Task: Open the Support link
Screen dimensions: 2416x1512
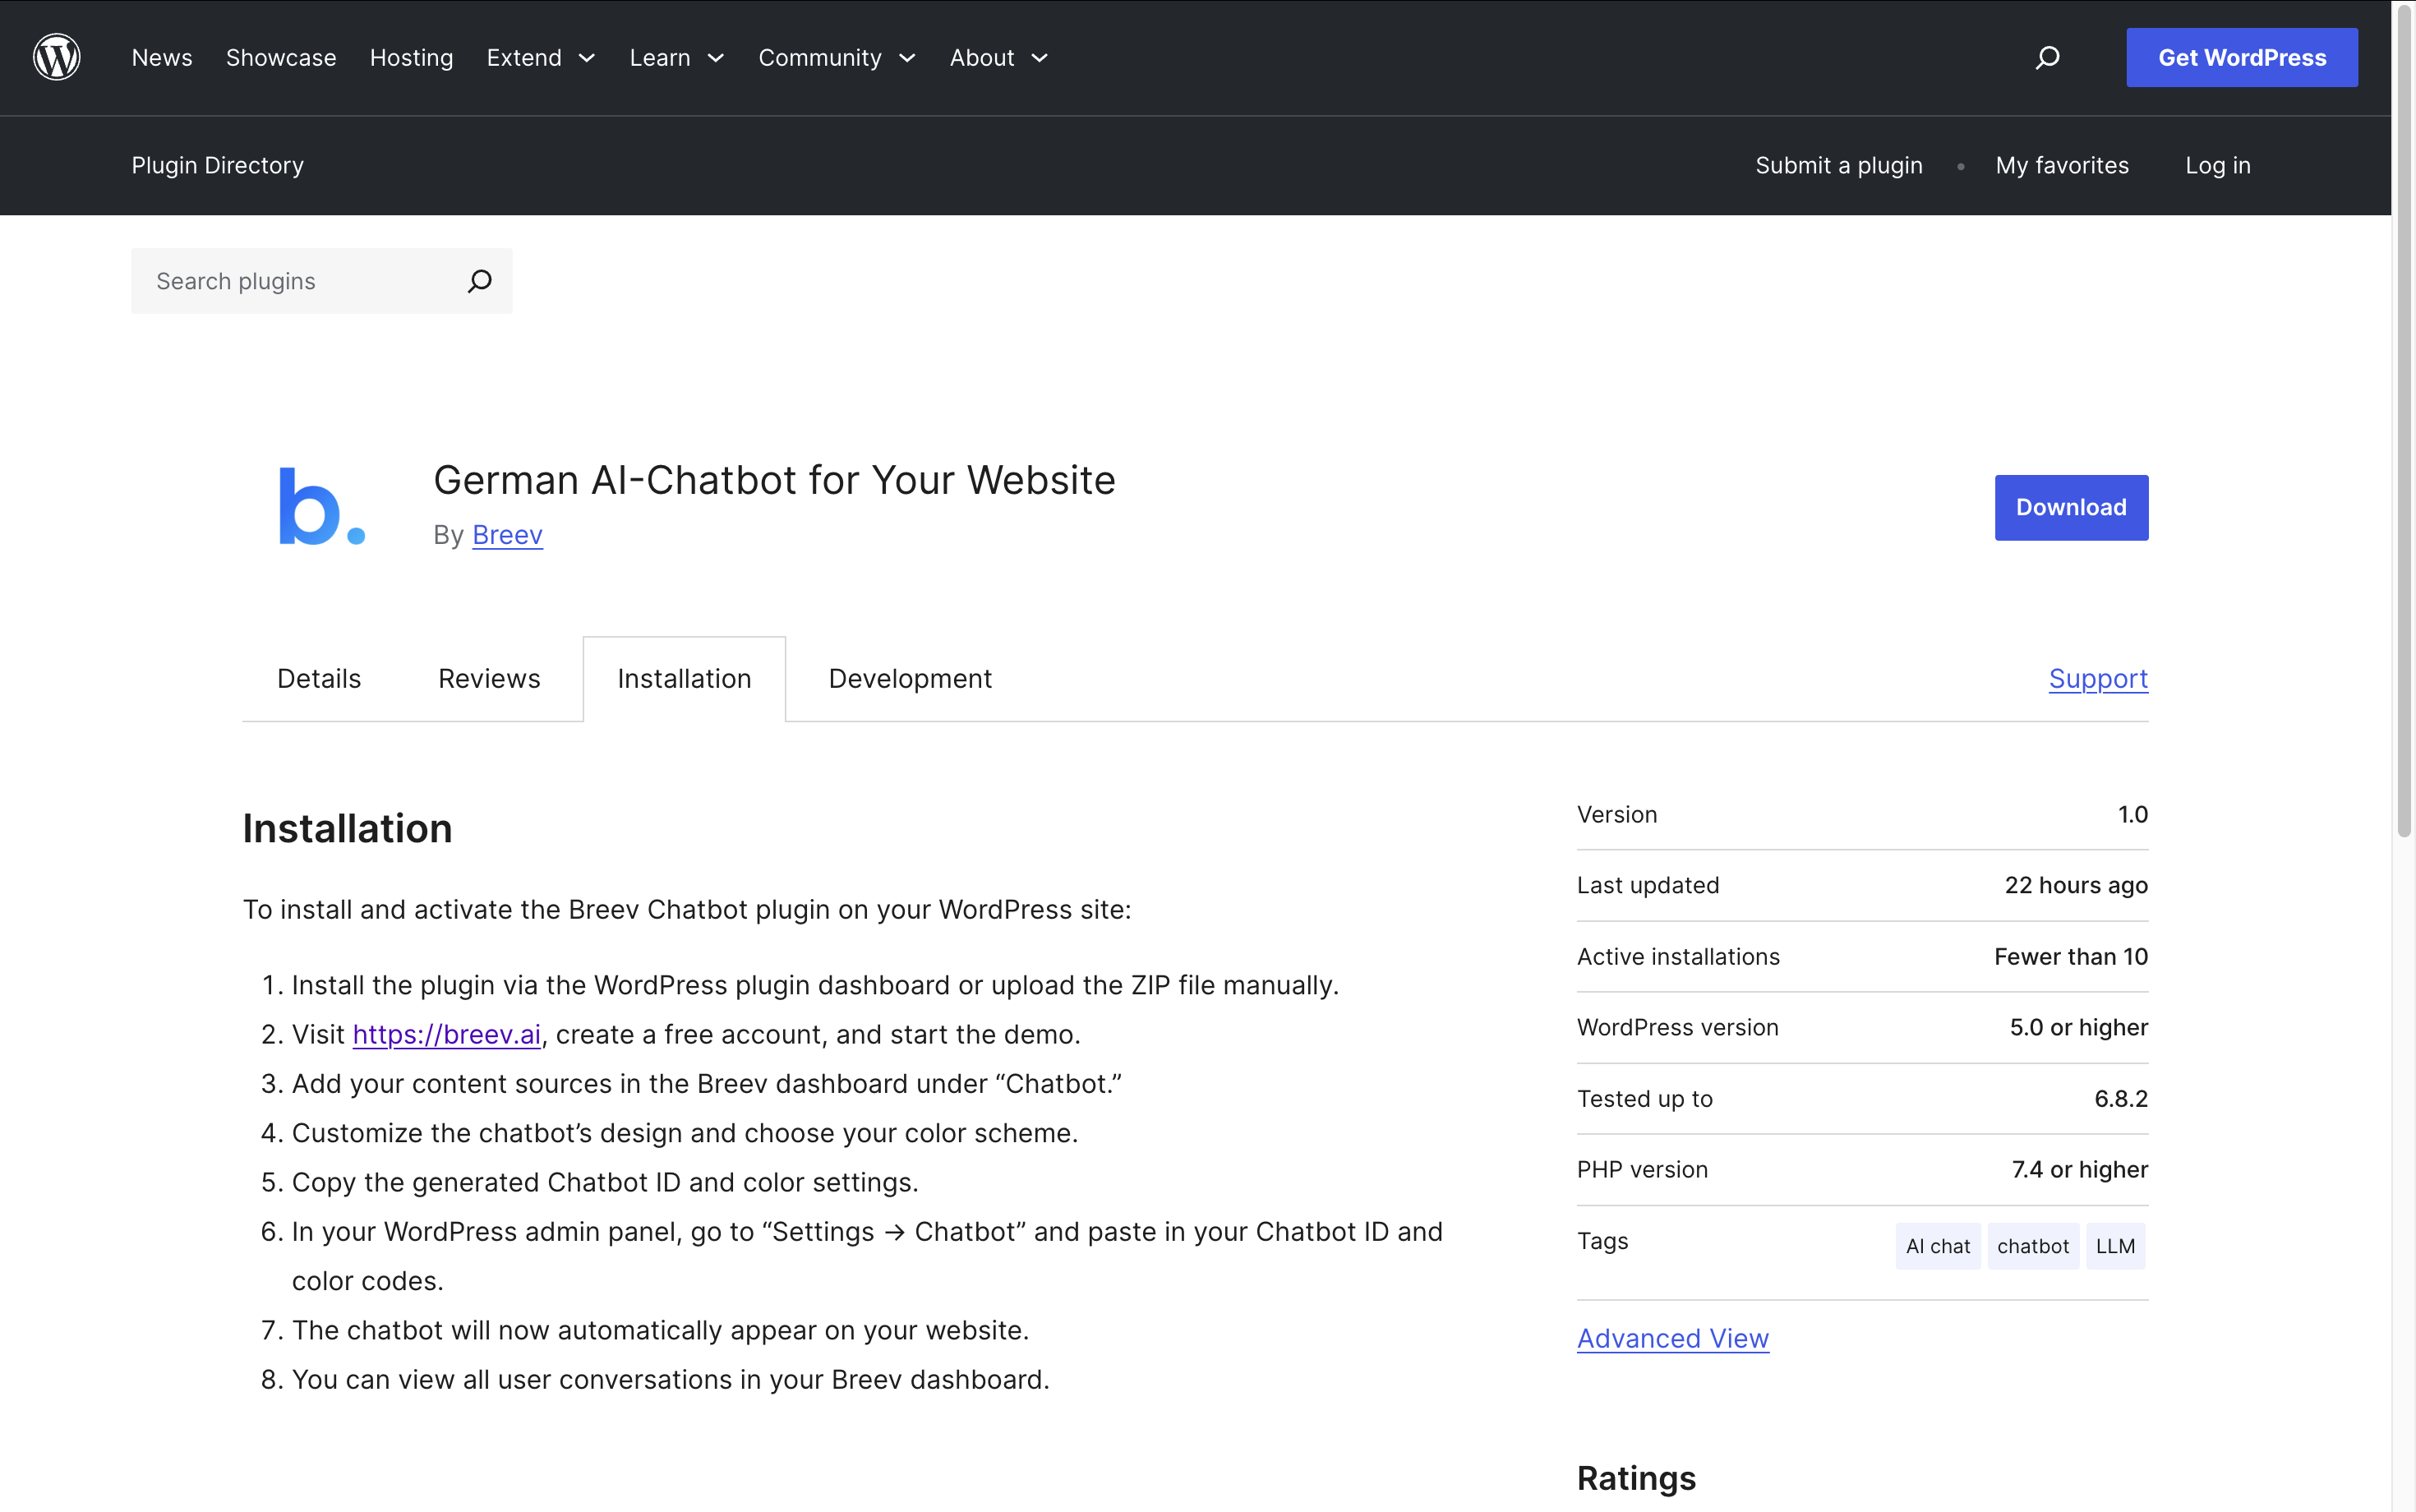Action: [x=2098, y=678]
